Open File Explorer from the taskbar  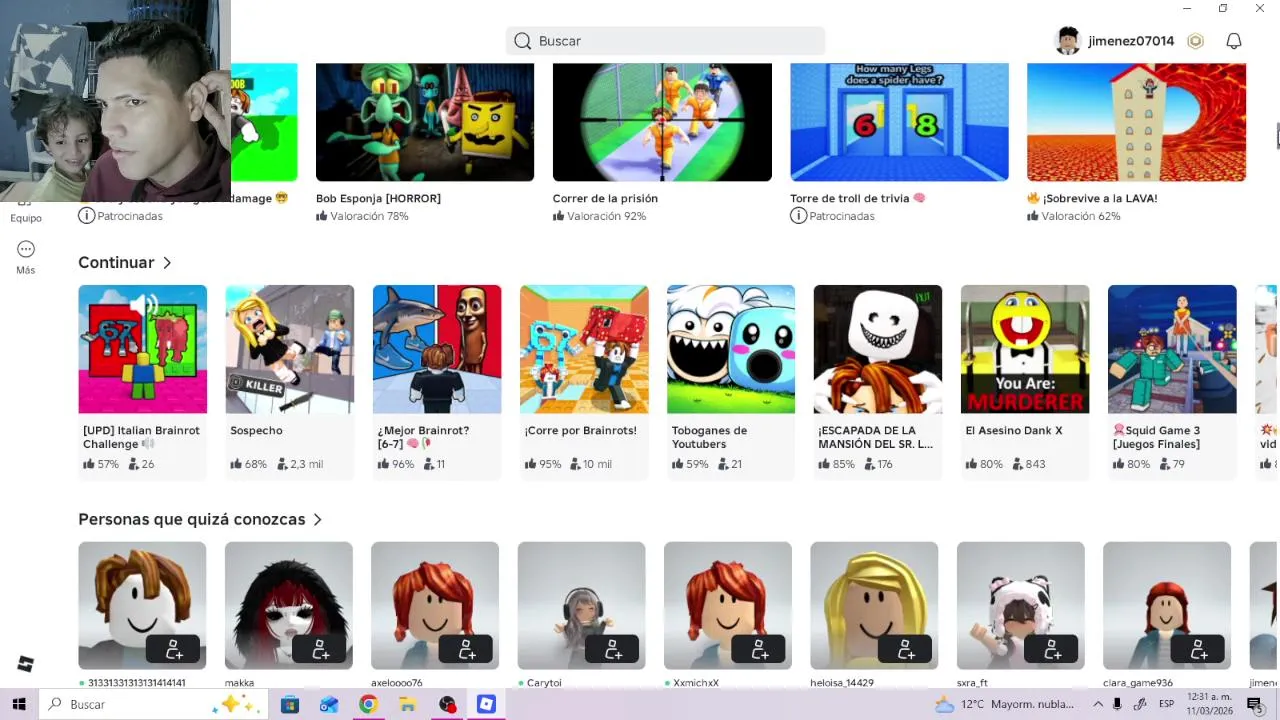[x=407, y=704]
